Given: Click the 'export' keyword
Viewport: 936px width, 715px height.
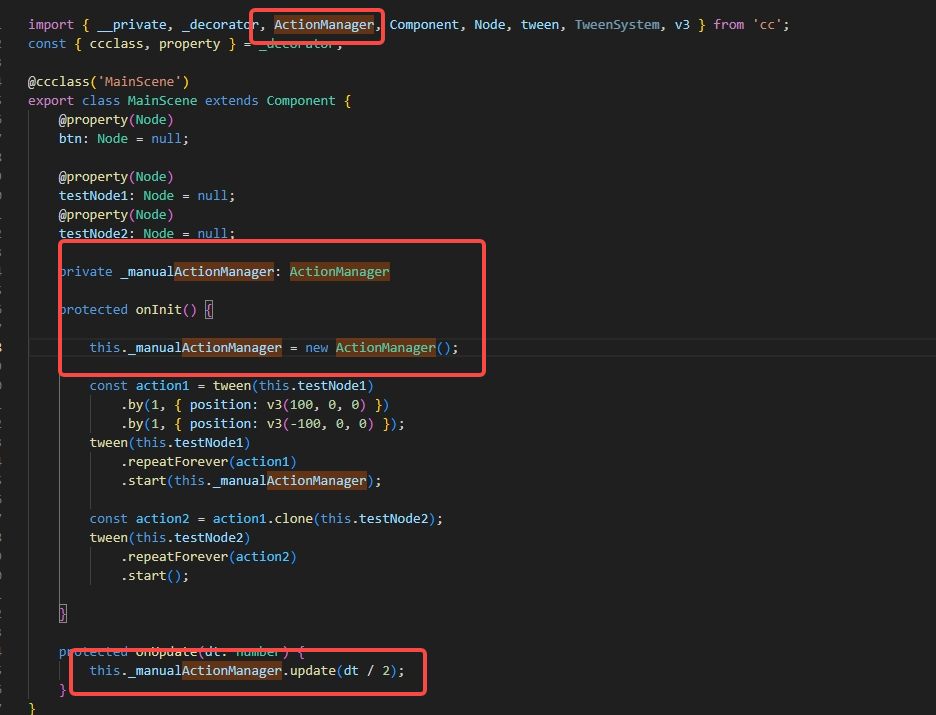Looking at the screenshot, I should point(51,101).
